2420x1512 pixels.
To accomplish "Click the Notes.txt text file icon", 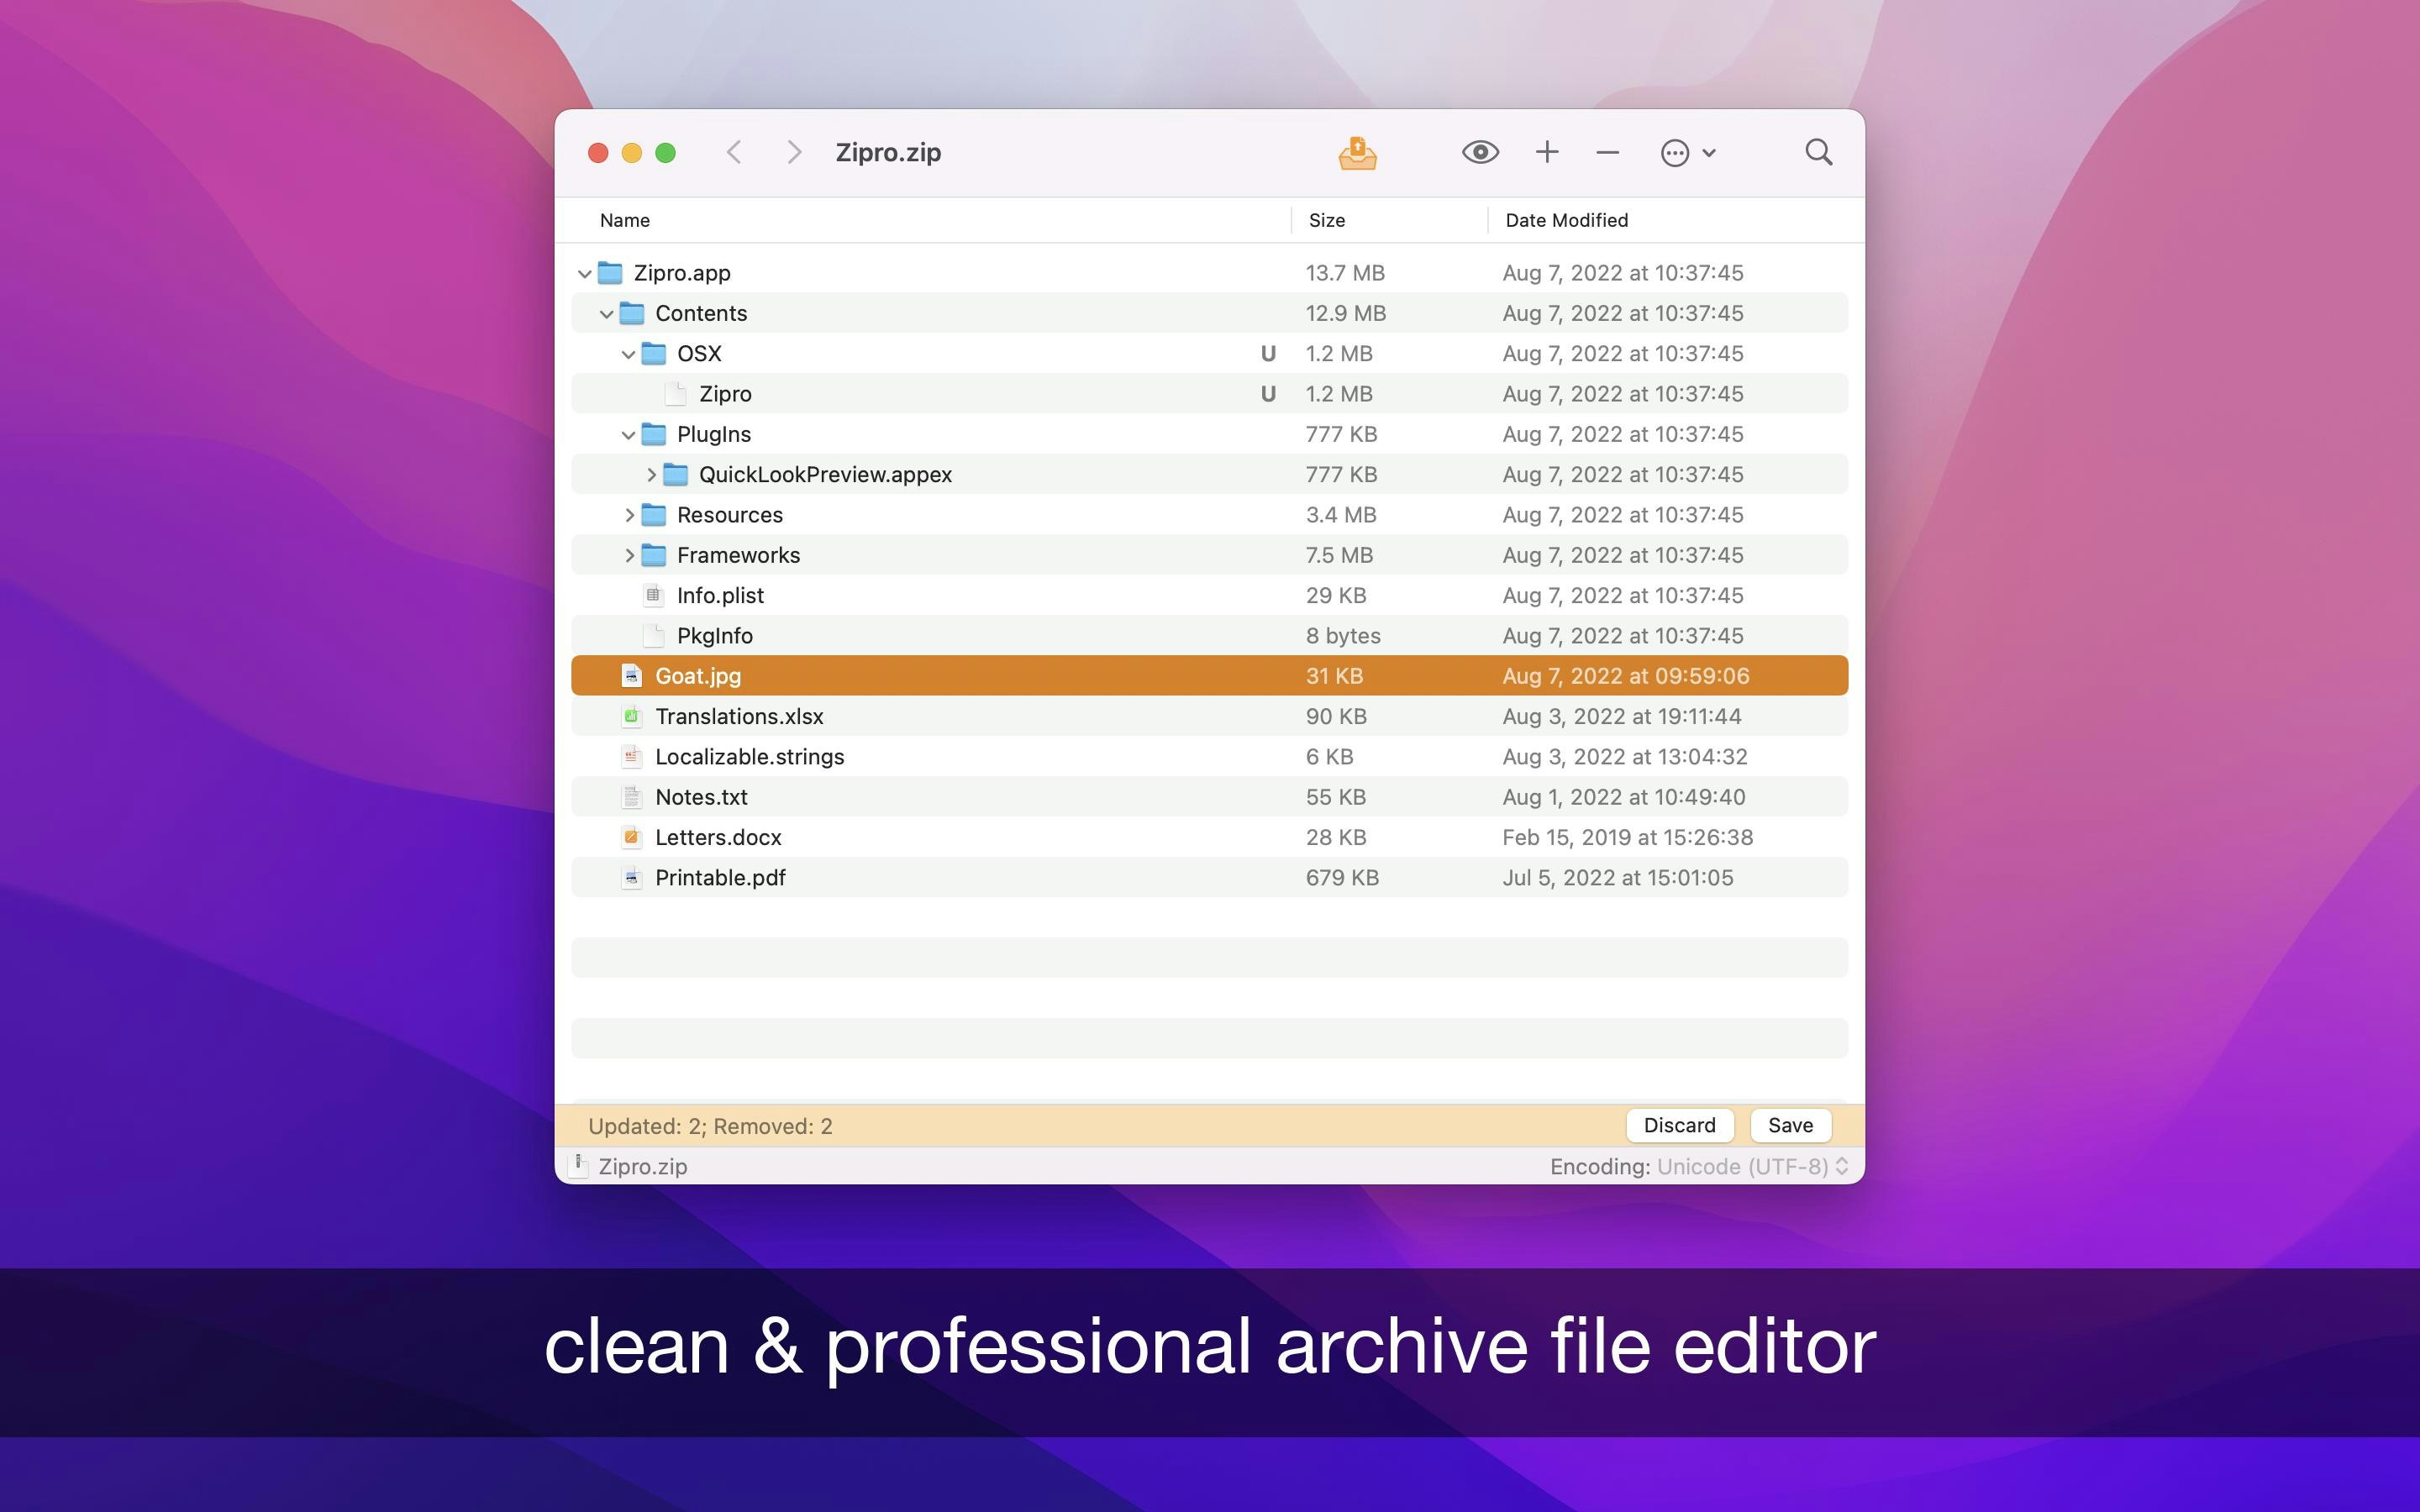I will click(x=631, y=797).
